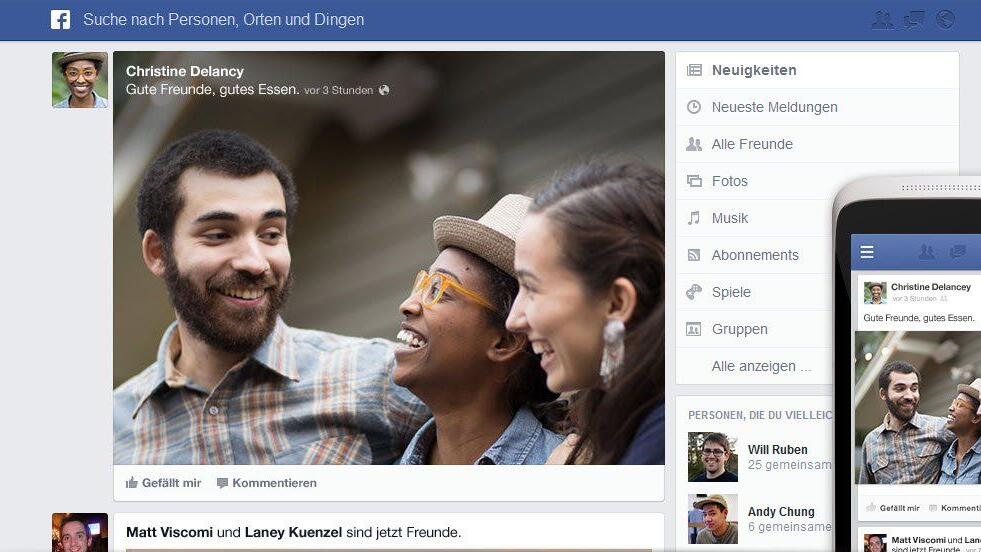Expand feed list with 'Alle anzeigen ...'
This screenshot has height=552, width=981.
click(x=761, y=366)
